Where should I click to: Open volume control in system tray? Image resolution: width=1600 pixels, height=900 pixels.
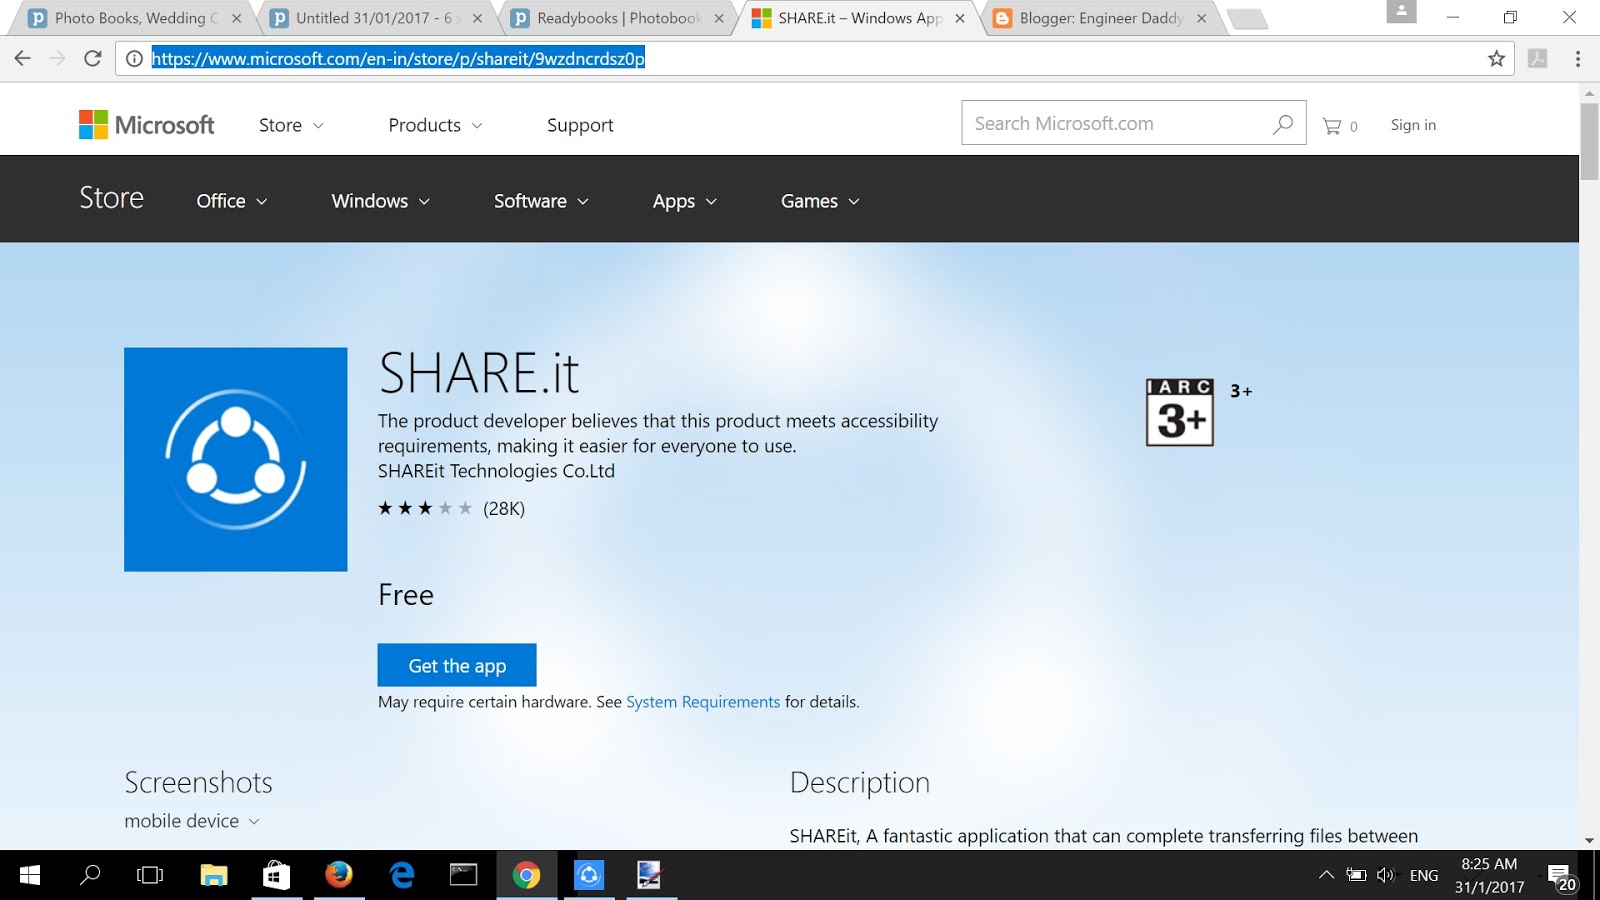tap(1385, 875)
